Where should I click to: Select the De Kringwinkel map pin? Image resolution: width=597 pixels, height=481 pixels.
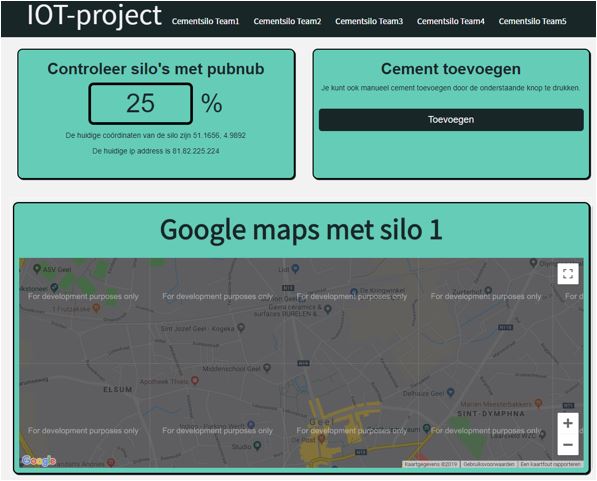[354, 292]
